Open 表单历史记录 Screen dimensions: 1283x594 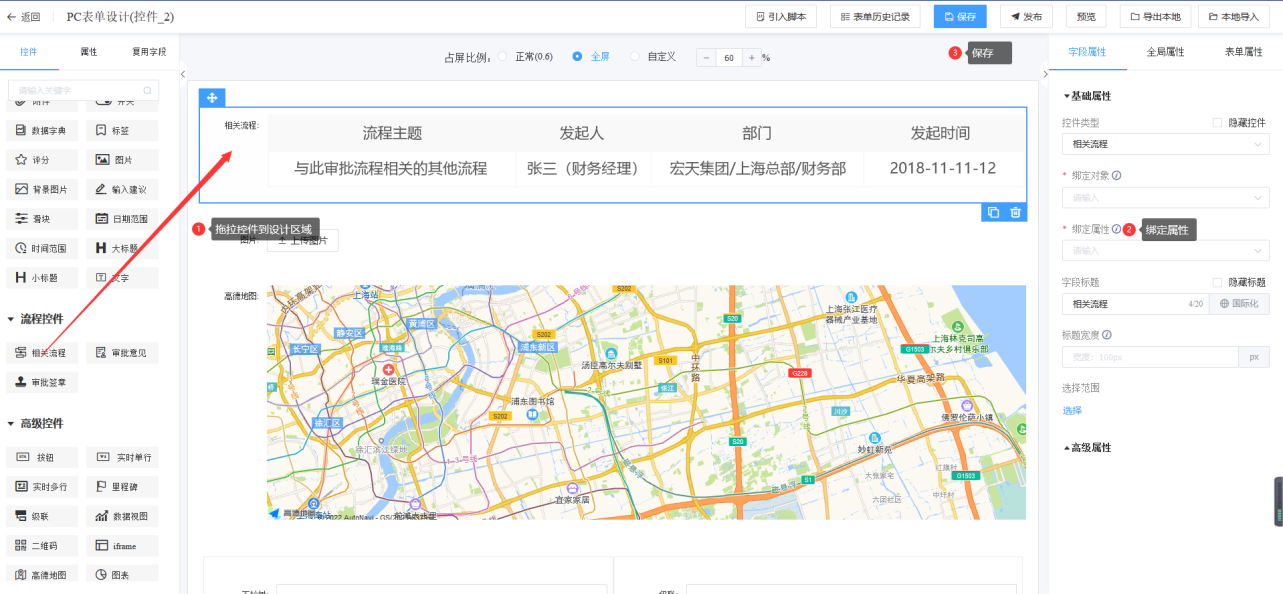point(875,17)
